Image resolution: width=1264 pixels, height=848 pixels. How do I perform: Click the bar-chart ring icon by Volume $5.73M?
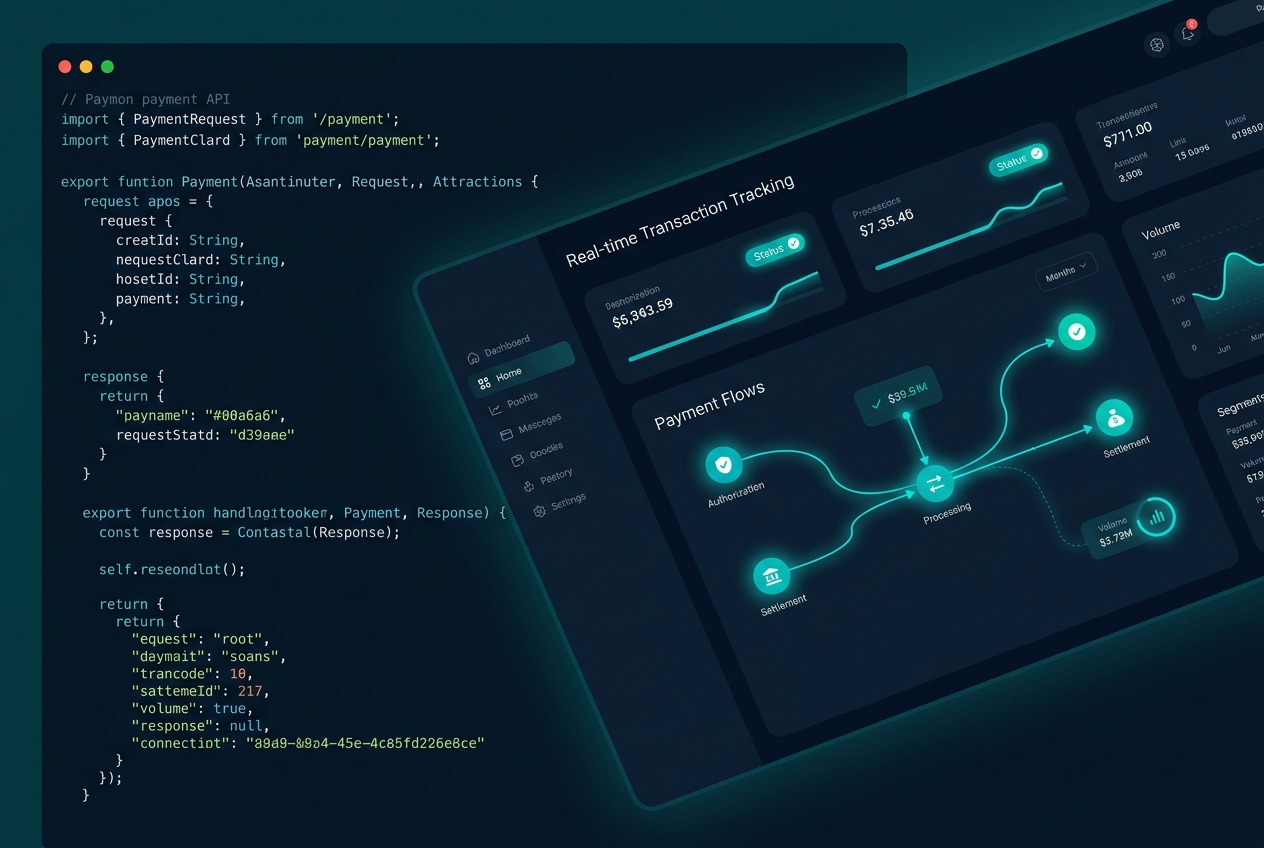[x=1157, y=517]
